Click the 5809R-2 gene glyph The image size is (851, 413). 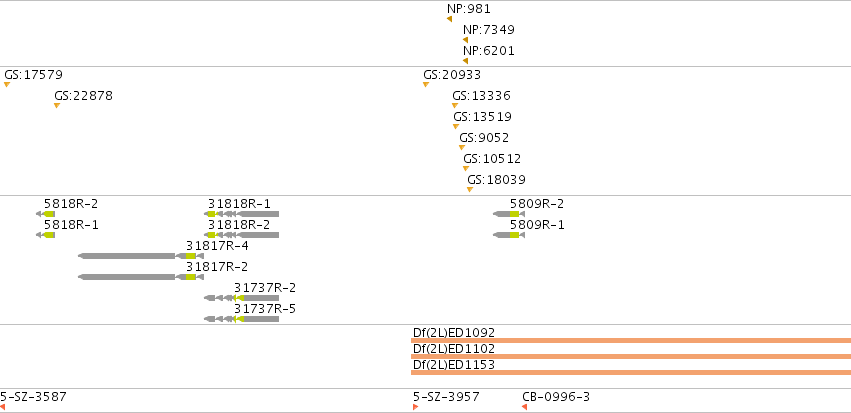(x=509, y=214)
